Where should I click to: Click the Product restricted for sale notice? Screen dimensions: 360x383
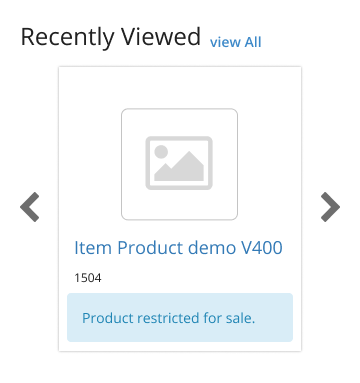click(x=169, y=318)
